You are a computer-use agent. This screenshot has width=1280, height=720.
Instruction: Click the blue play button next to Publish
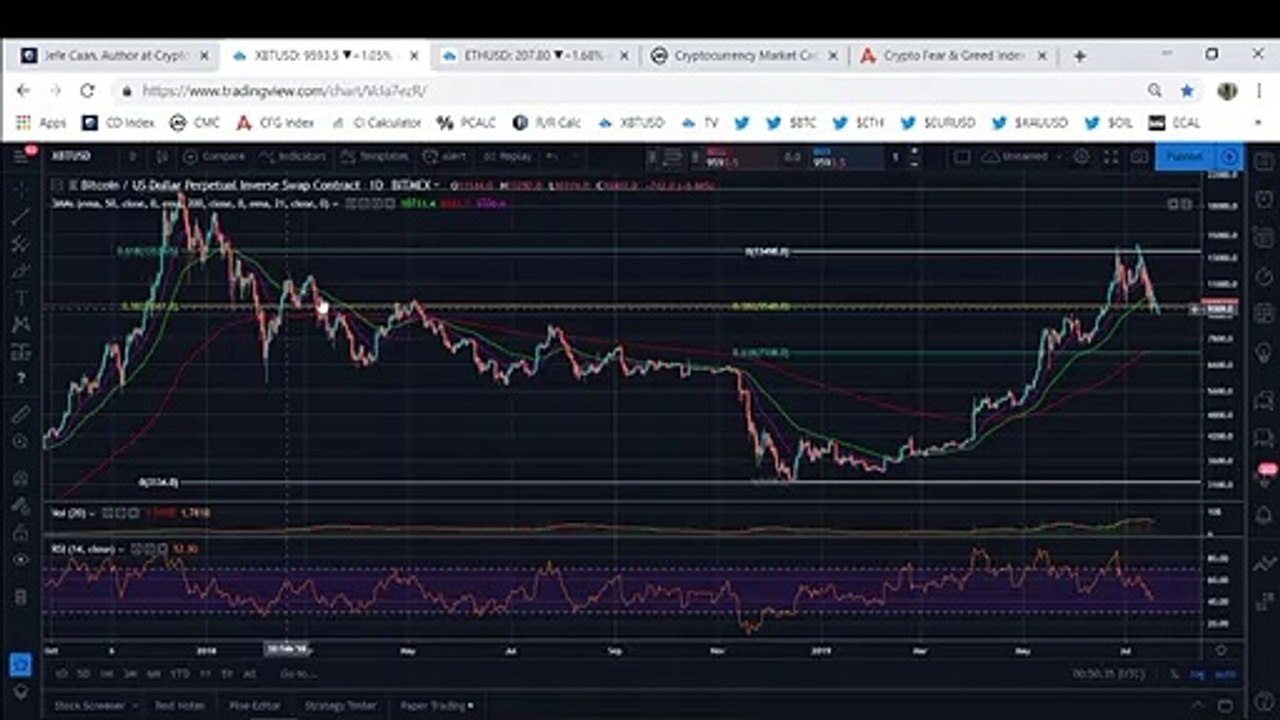[1229, 157]
